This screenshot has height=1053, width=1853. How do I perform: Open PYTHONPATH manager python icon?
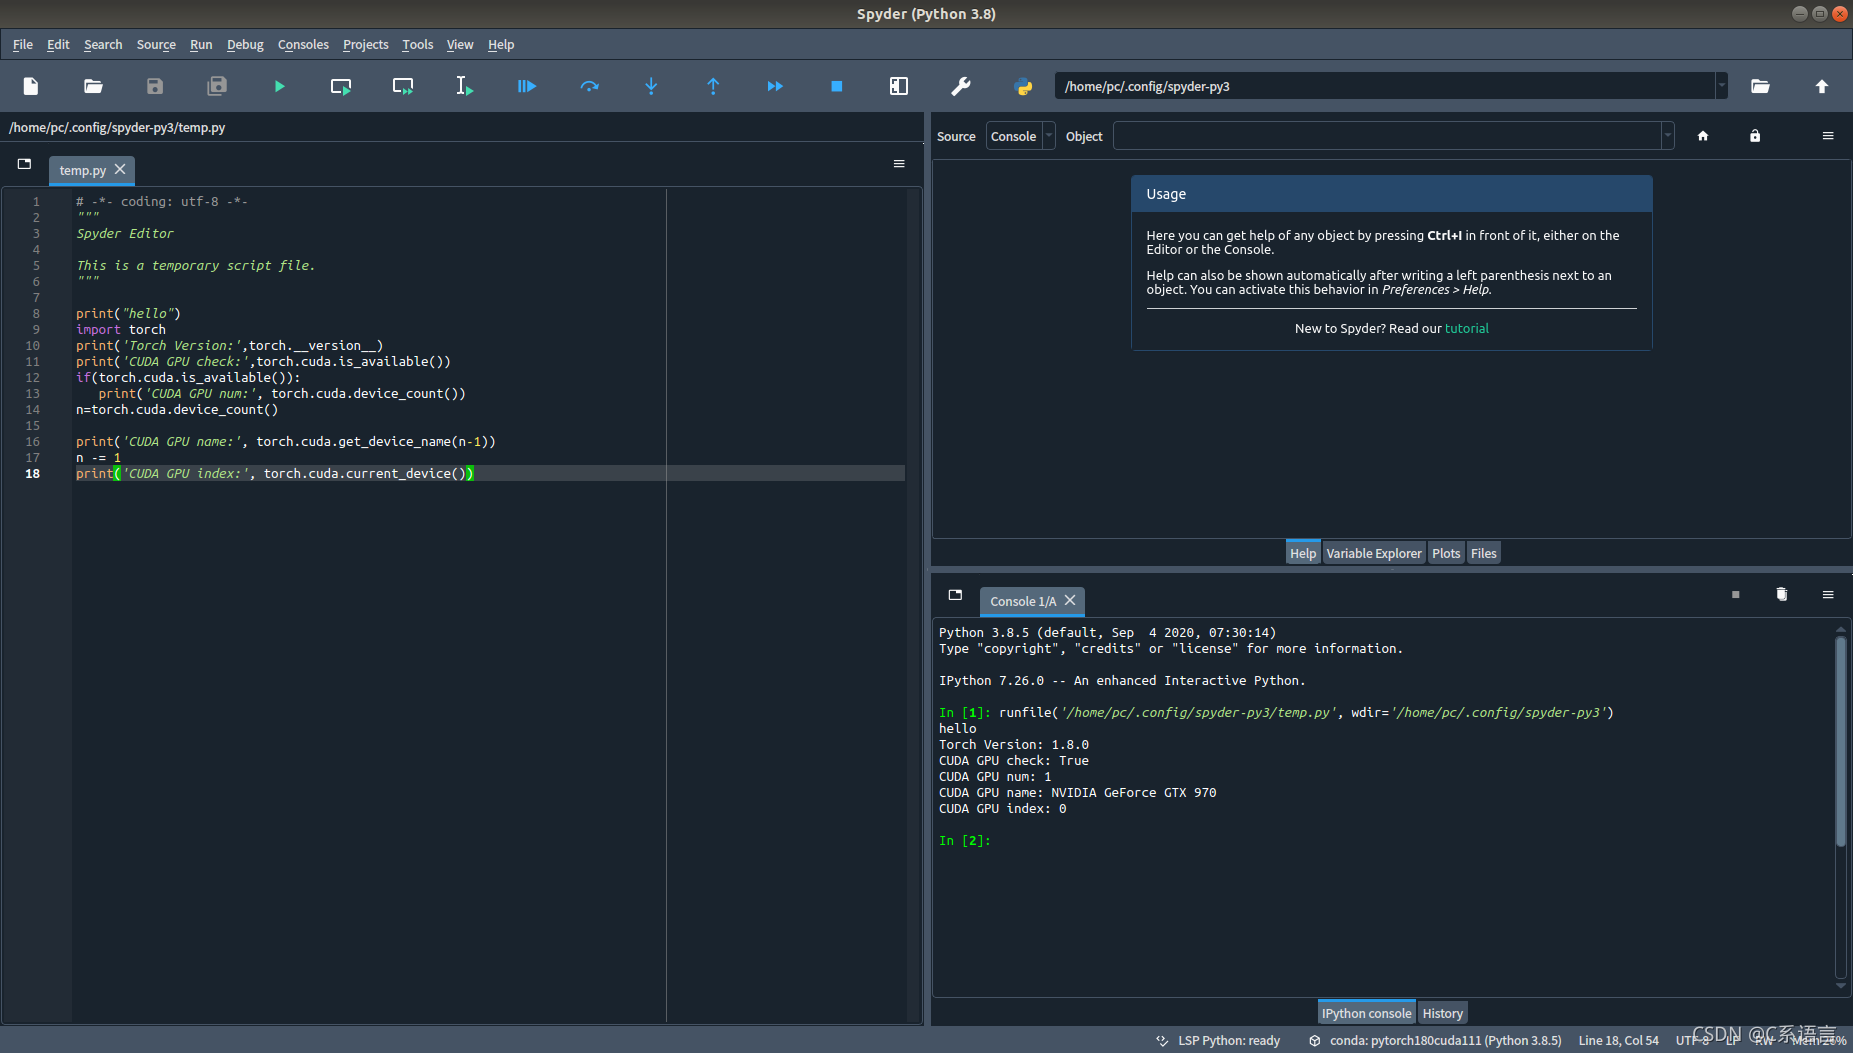click(1023, 86)
